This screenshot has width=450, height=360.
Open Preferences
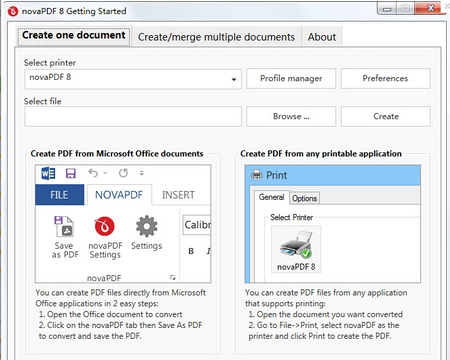[x=386, y=79]
